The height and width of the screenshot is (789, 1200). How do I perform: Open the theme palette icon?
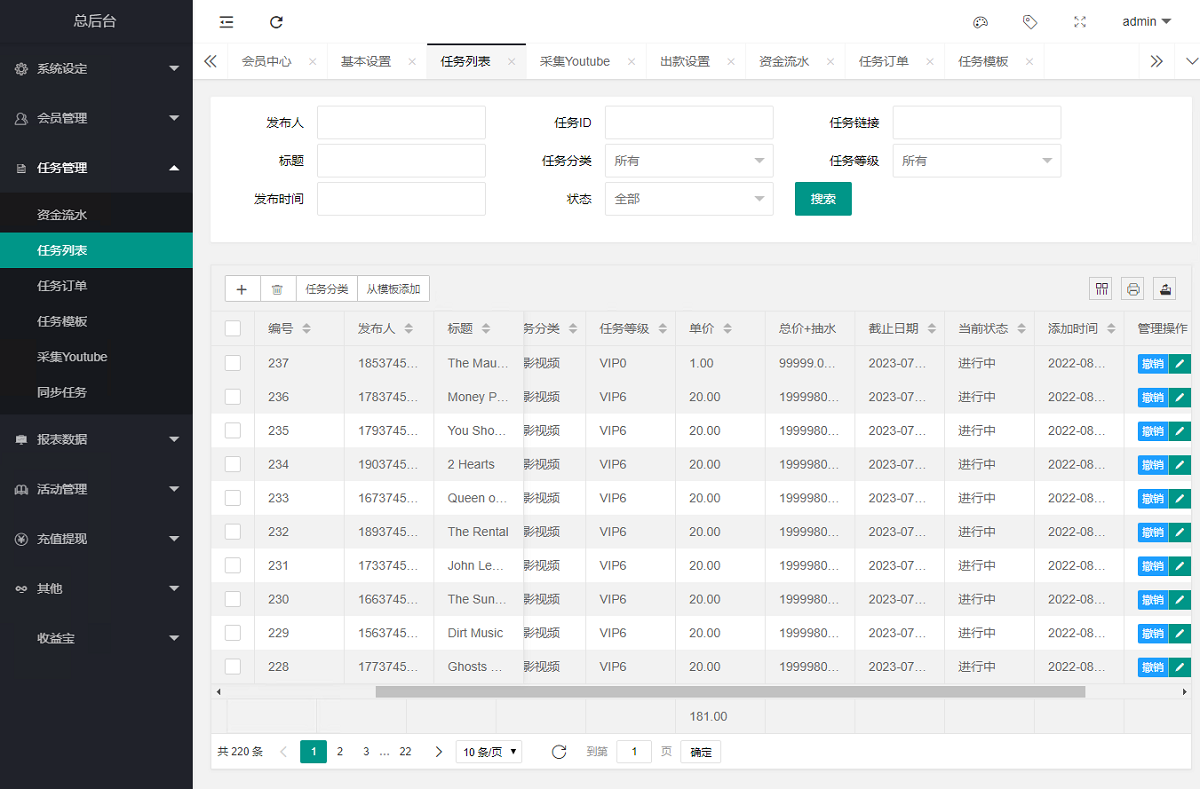pos(980,22)
